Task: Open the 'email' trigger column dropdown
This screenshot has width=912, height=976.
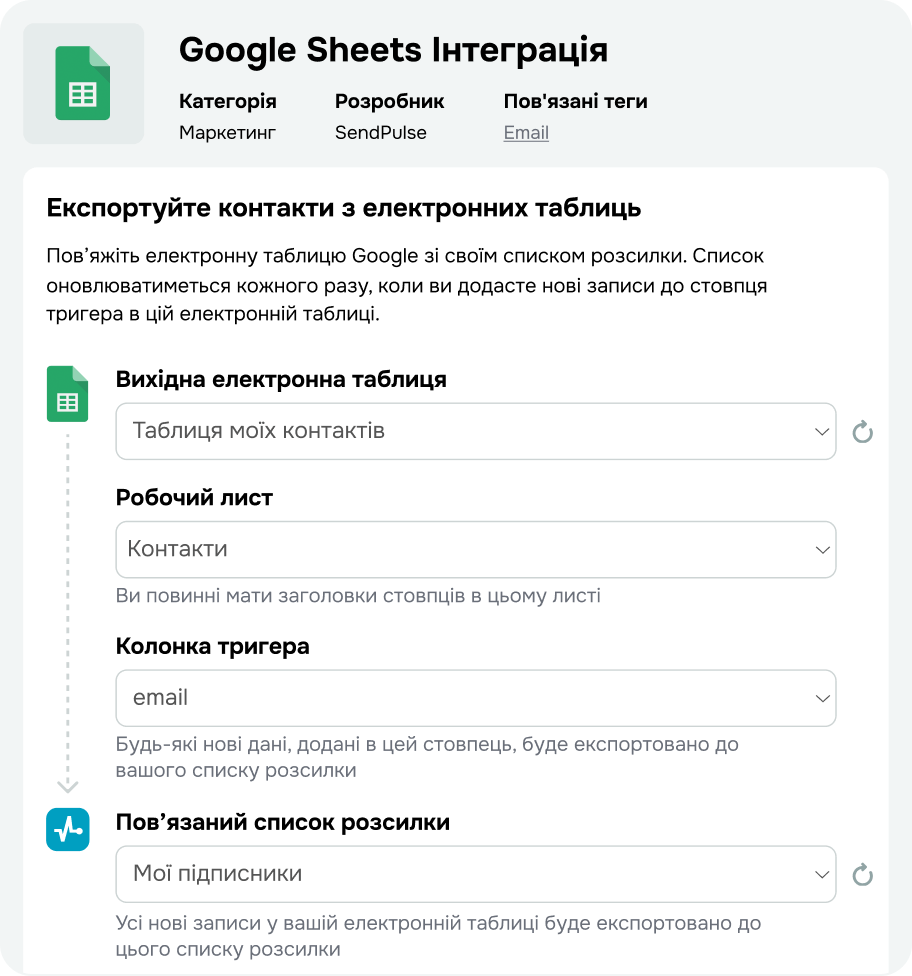Action: [475, 698]
